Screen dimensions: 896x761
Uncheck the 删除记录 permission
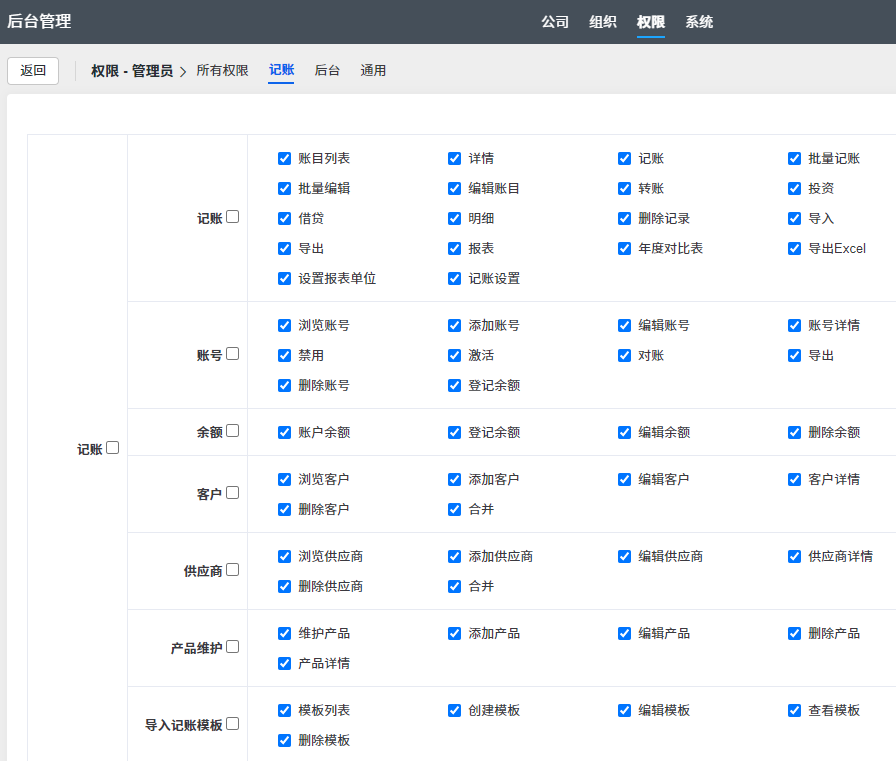point(625,218)
